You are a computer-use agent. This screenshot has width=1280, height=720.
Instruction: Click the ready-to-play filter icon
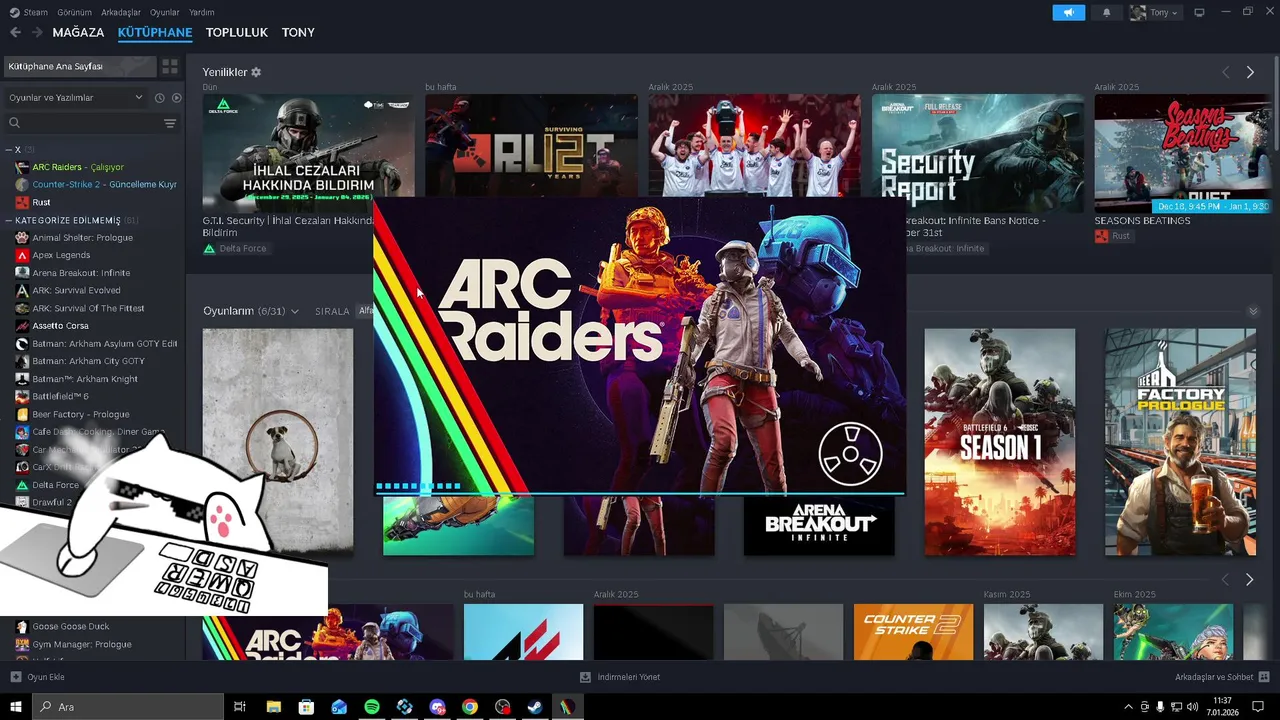[x=176, y=98]
